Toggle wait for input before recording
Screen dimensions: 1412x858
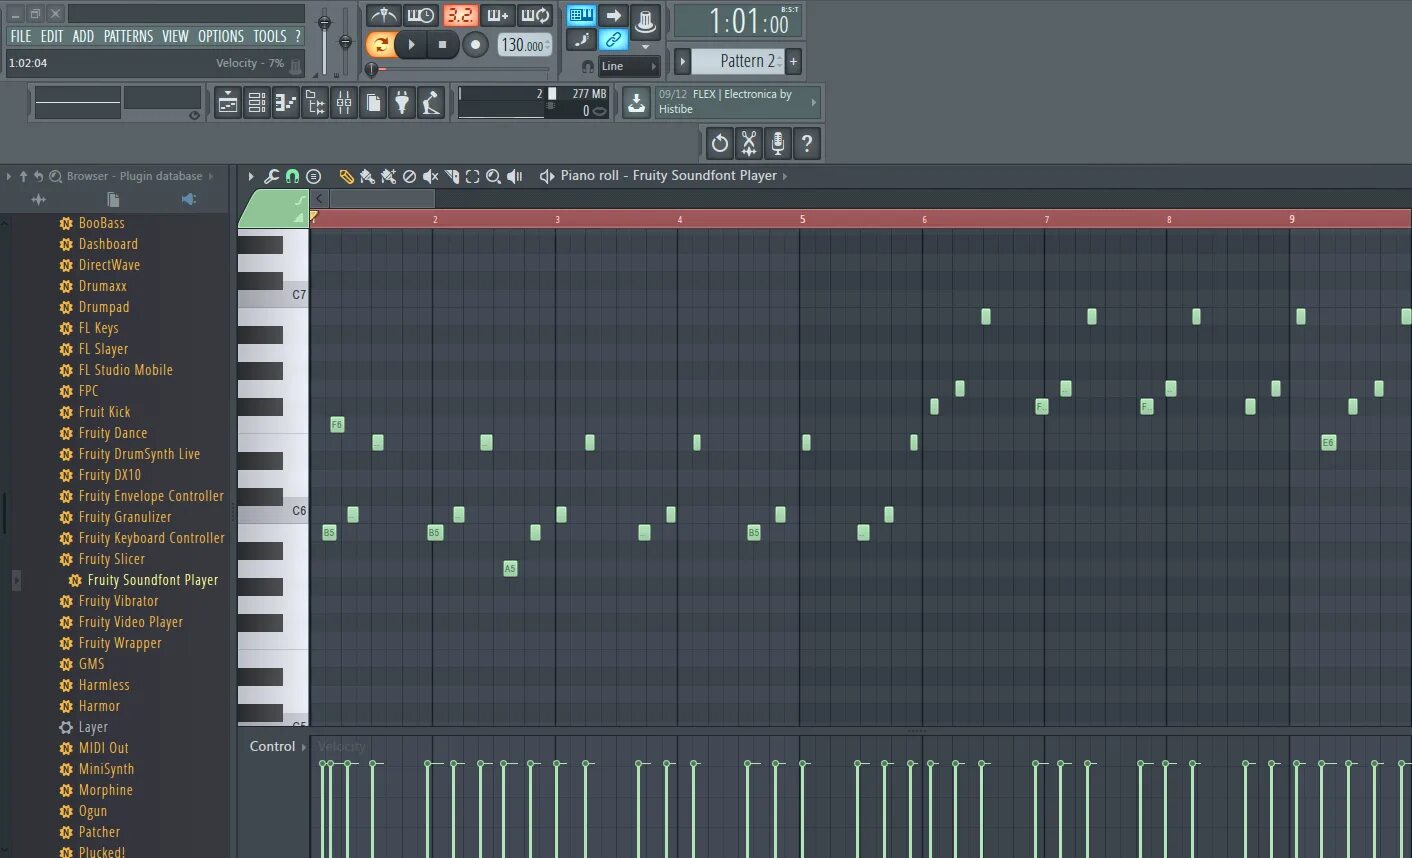click(421, 15)
